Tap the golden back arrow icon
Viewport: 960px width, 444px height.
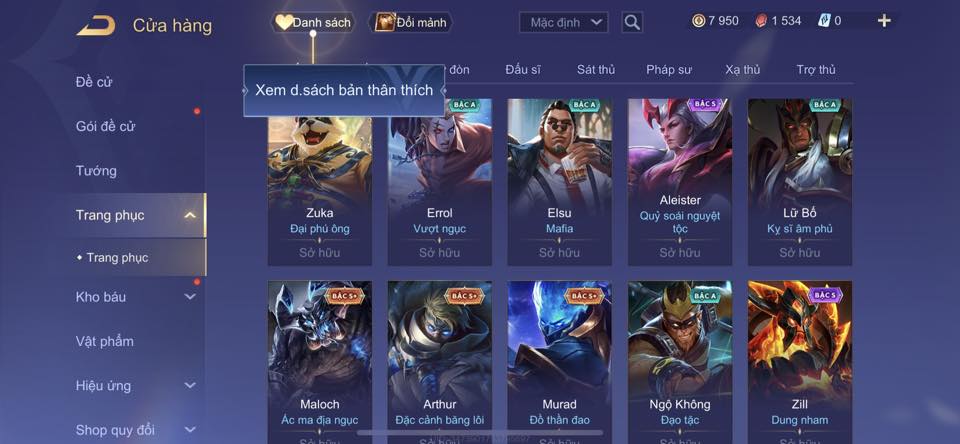click(x=96, y=26)
